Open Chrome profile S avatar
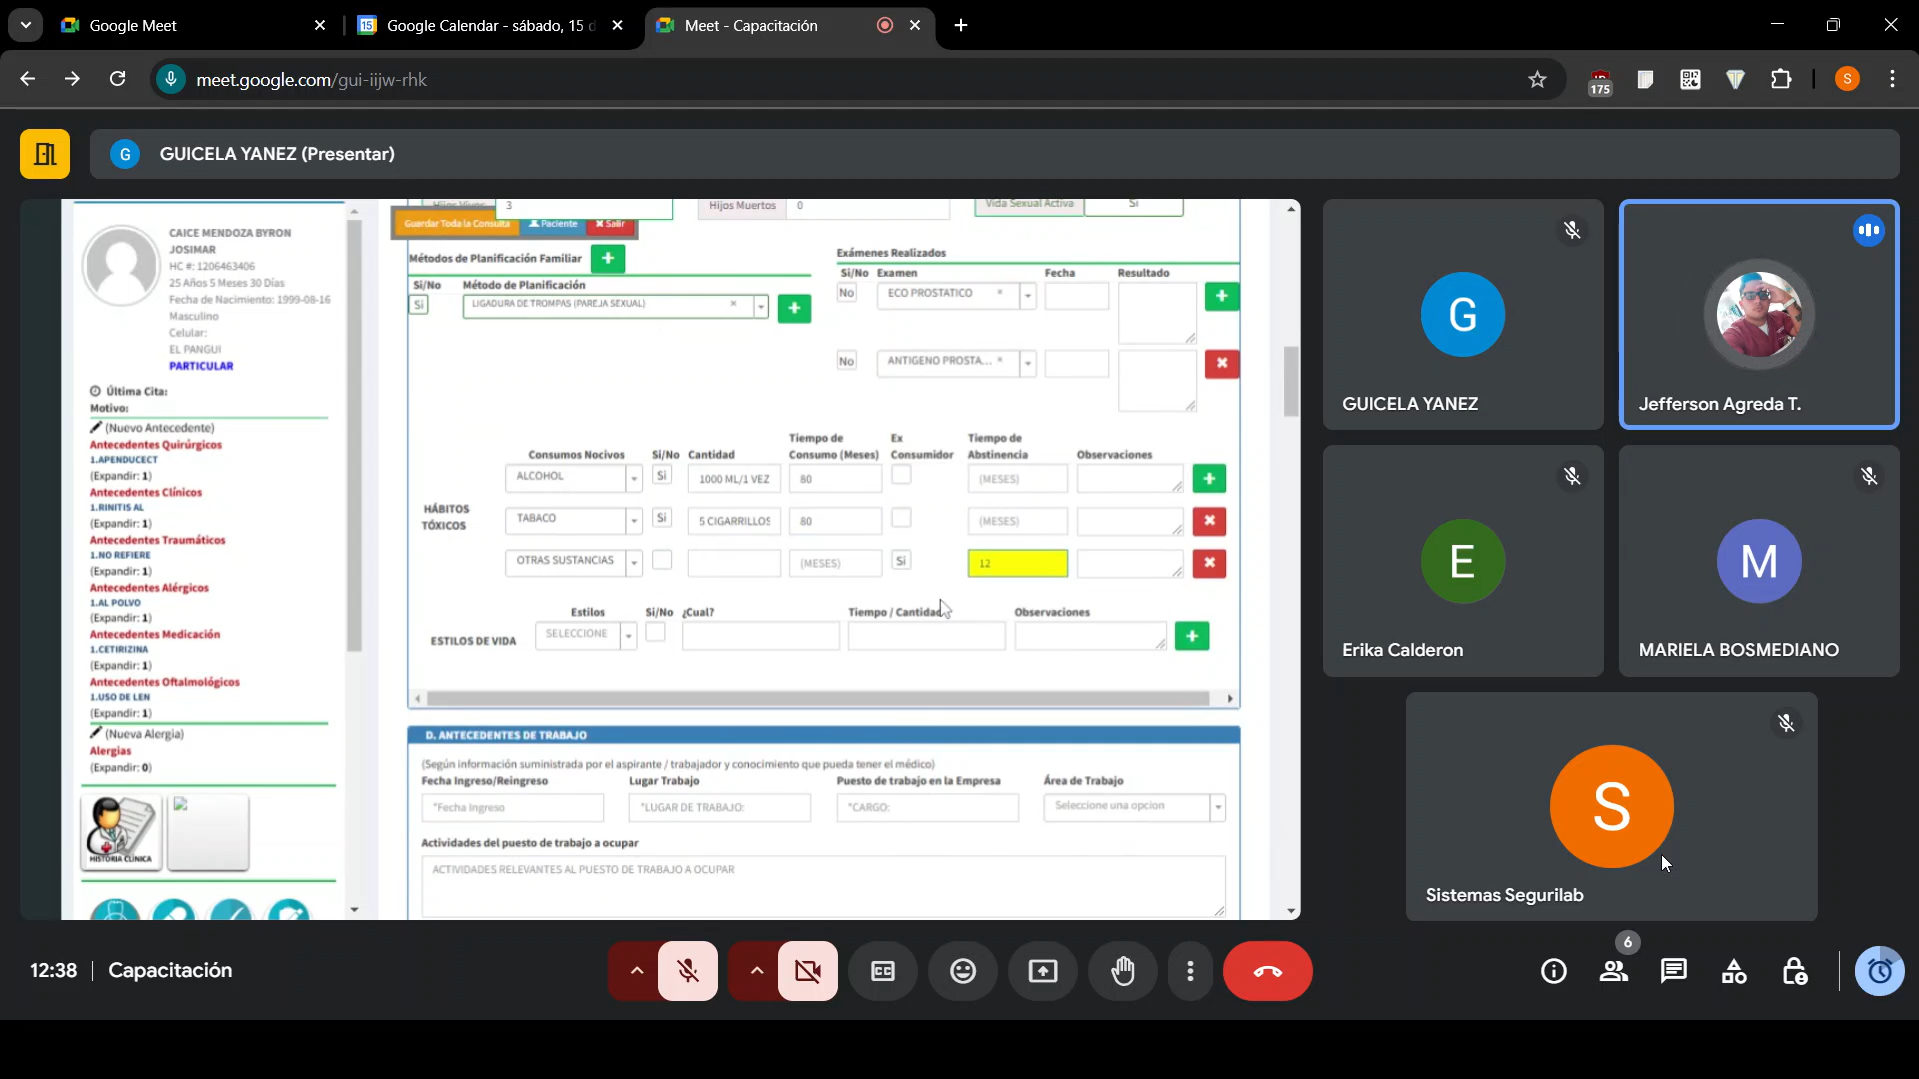 (1847, 79)
